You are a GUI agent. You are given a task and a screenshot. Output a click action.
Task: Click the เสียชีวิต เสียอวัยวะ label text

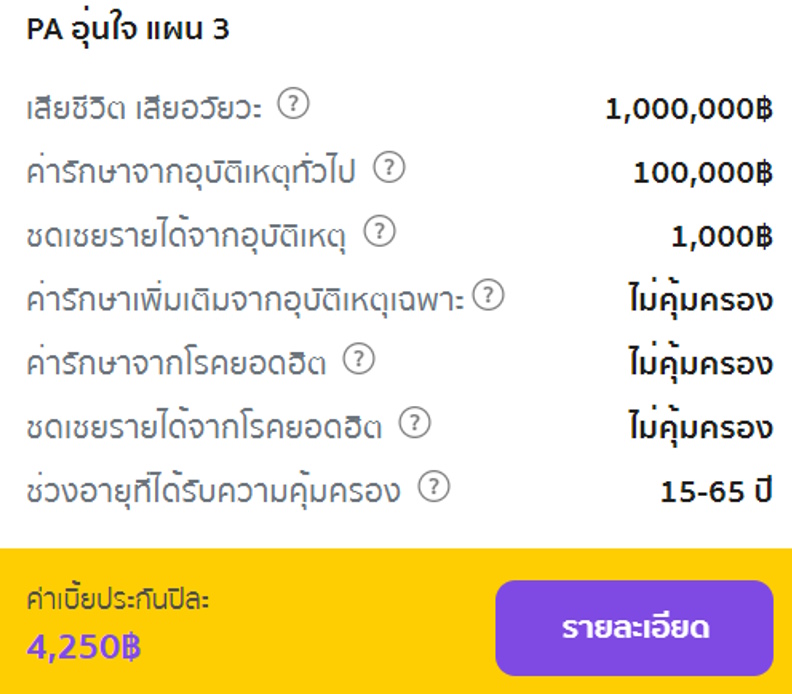coord(144,109)
